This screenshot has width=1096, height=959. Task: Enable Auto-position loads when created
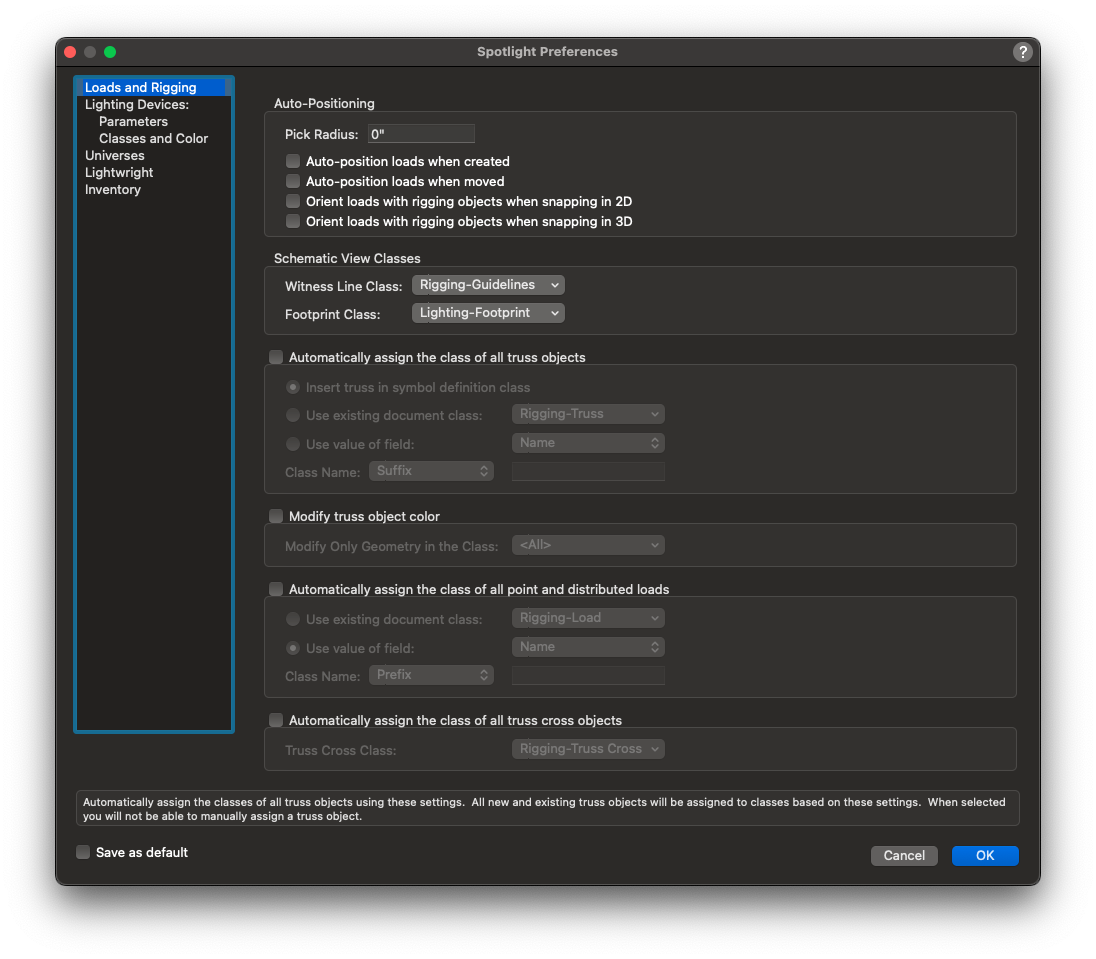[x=293, y=161]
